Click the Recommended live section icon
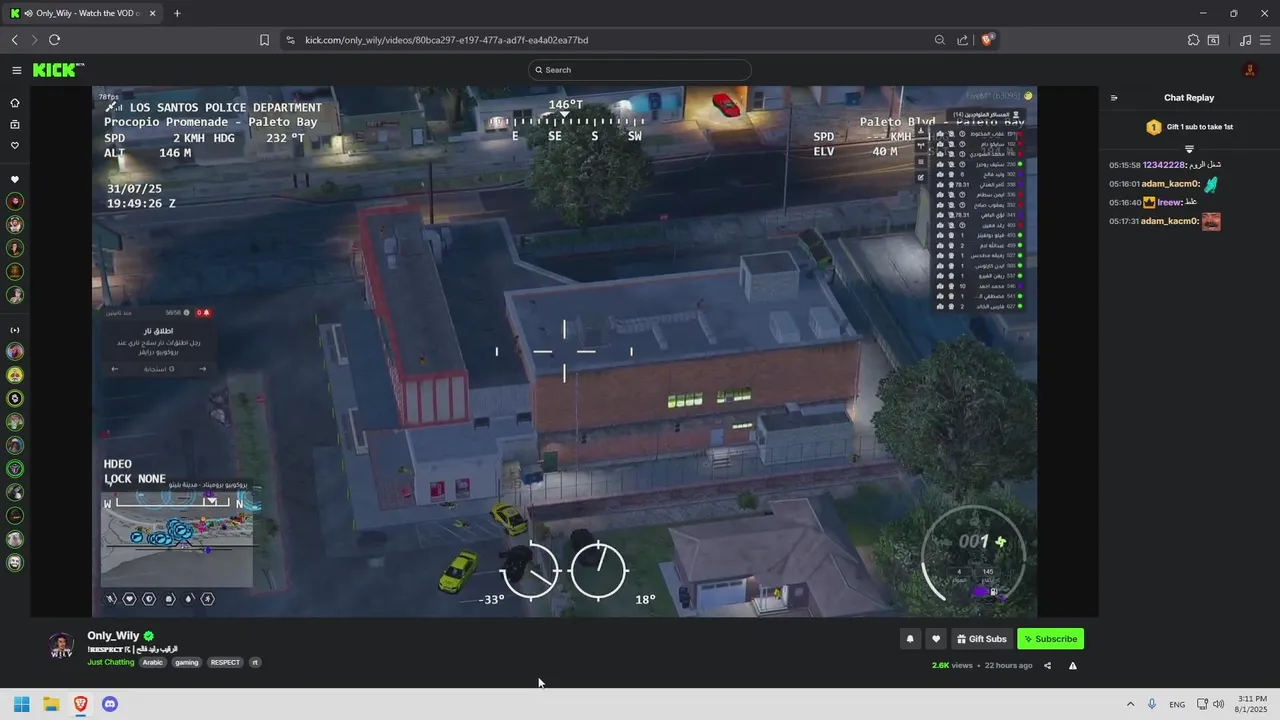 point(15,330)
